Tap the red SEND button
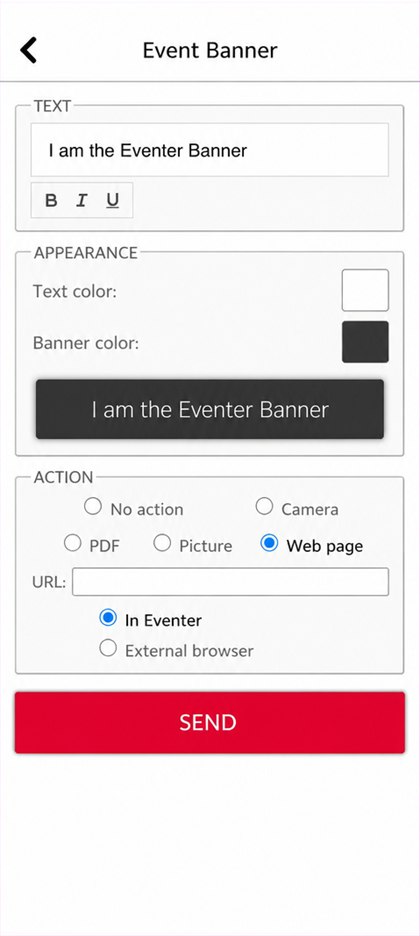Image resolution: width=420 pixels, height=936 pixels. click(210, 722)
